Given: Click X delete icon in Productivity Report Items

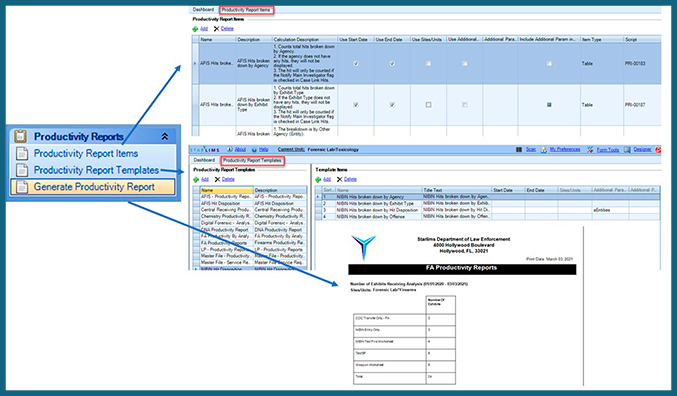Looking at the screenshot, I should point(216,29).
